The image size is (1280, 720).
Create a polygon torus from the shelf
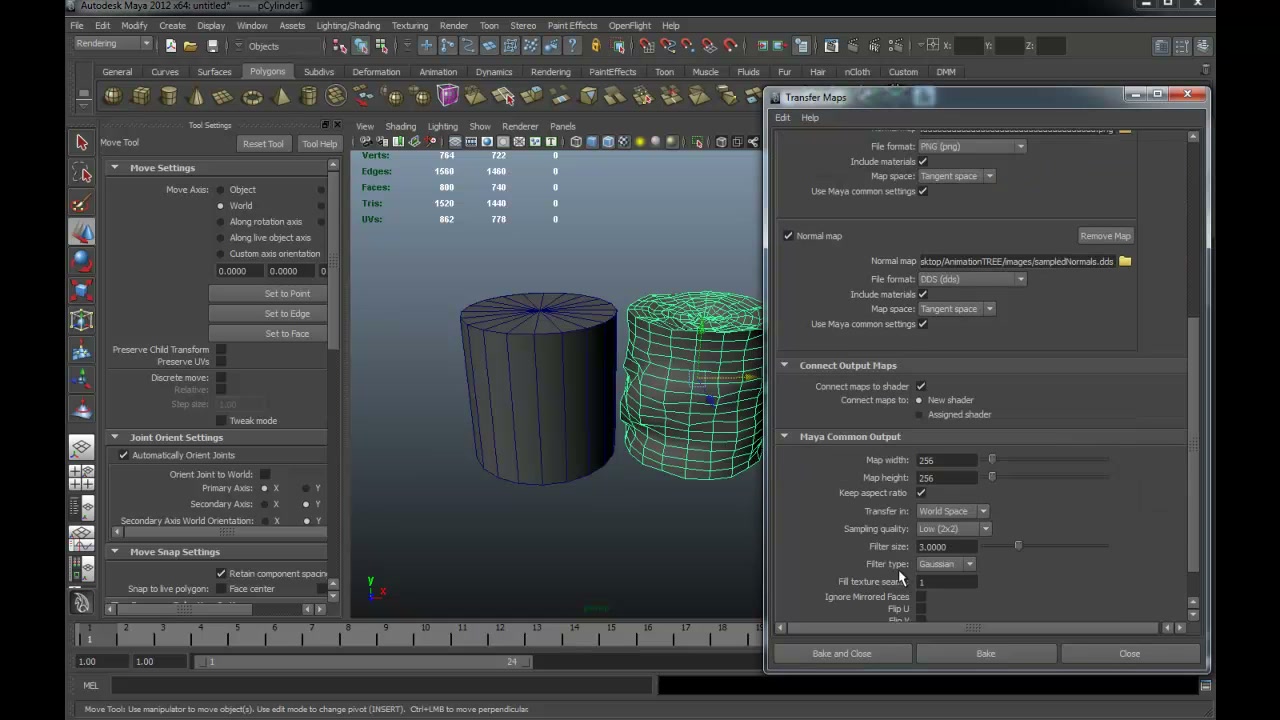pyautogui.click(x=252, y=97)
